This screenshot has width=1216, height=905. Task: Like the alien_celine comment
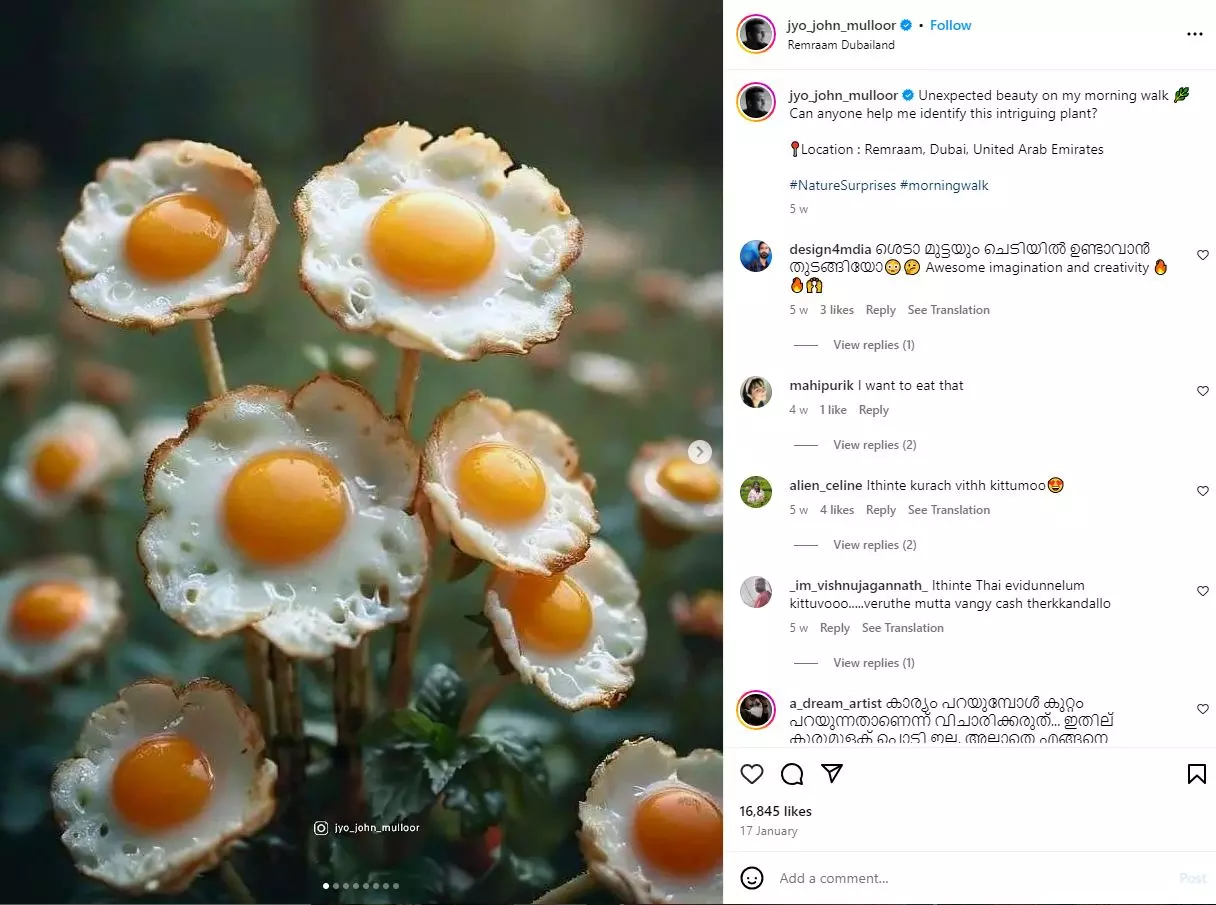coord(1203,491)
